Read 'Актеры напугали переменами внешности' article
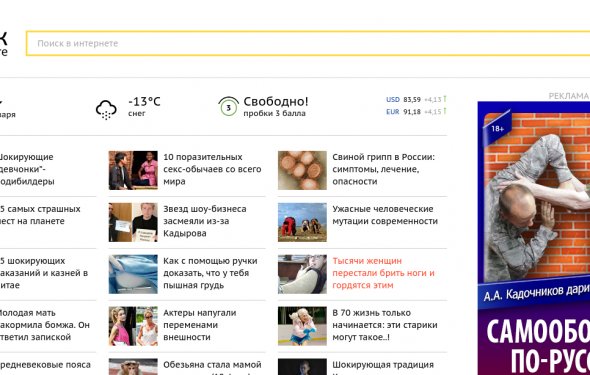Image resolution: width=590 pixels, height=375 pixels. click(199, 325)
